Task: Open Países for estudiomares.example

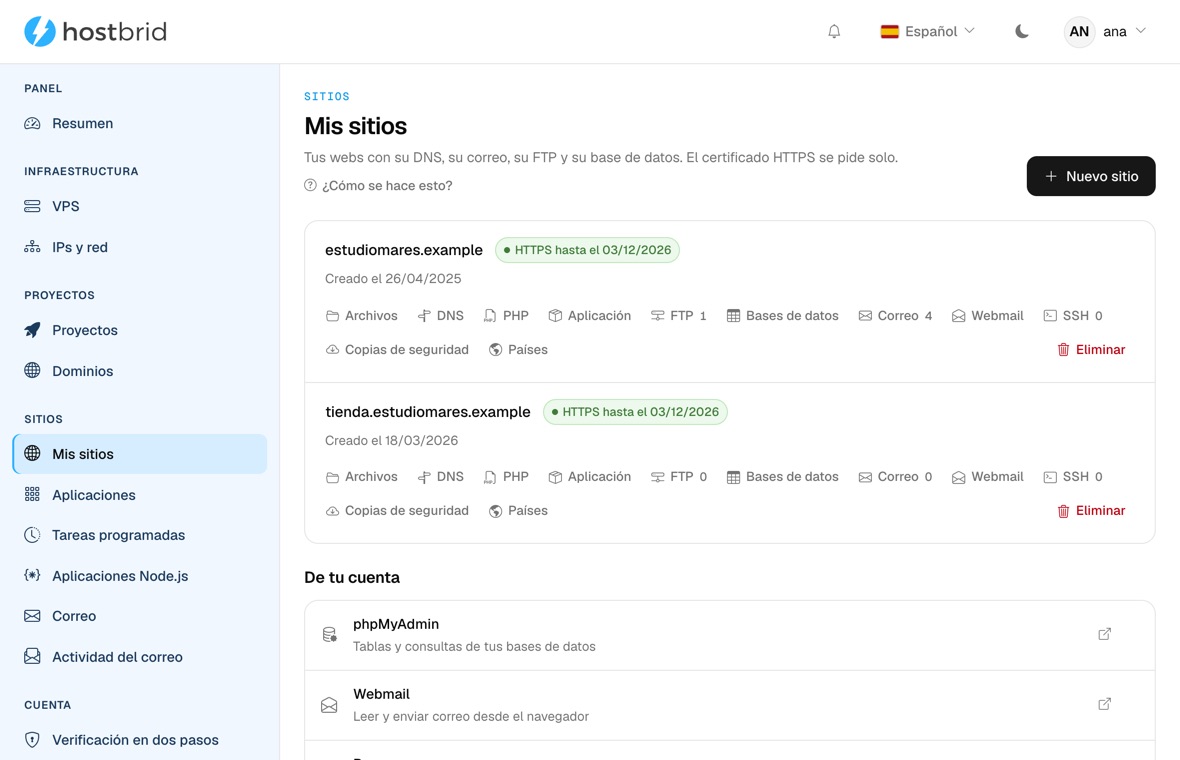Action: (x=518, y=349)
